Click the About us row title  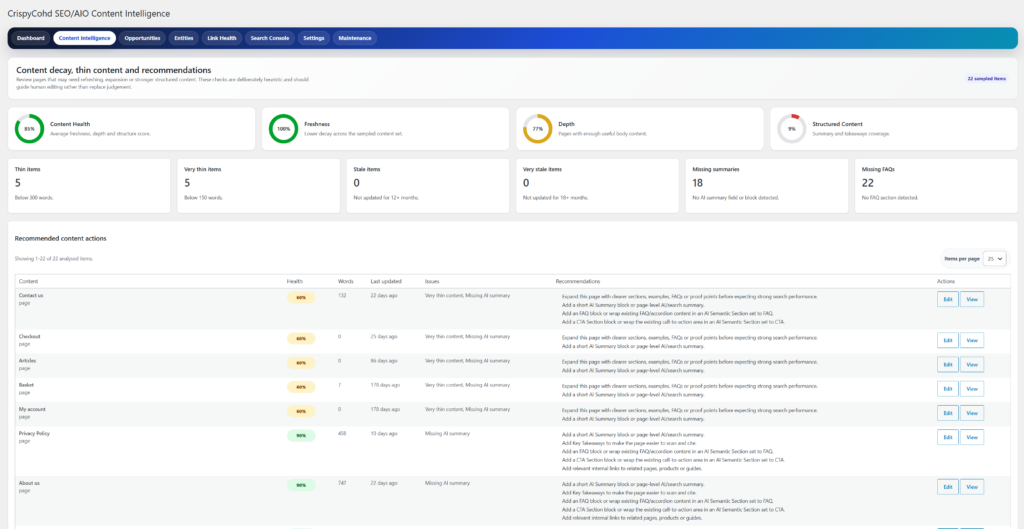(x=29, y=483)
